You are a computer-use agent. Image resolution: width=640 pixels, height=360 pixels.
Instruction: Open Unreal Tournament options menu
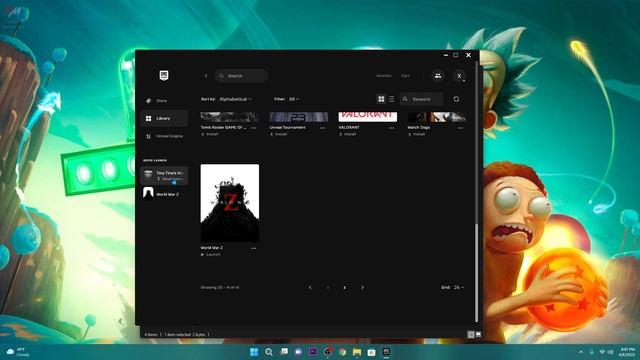coord(322,128)
